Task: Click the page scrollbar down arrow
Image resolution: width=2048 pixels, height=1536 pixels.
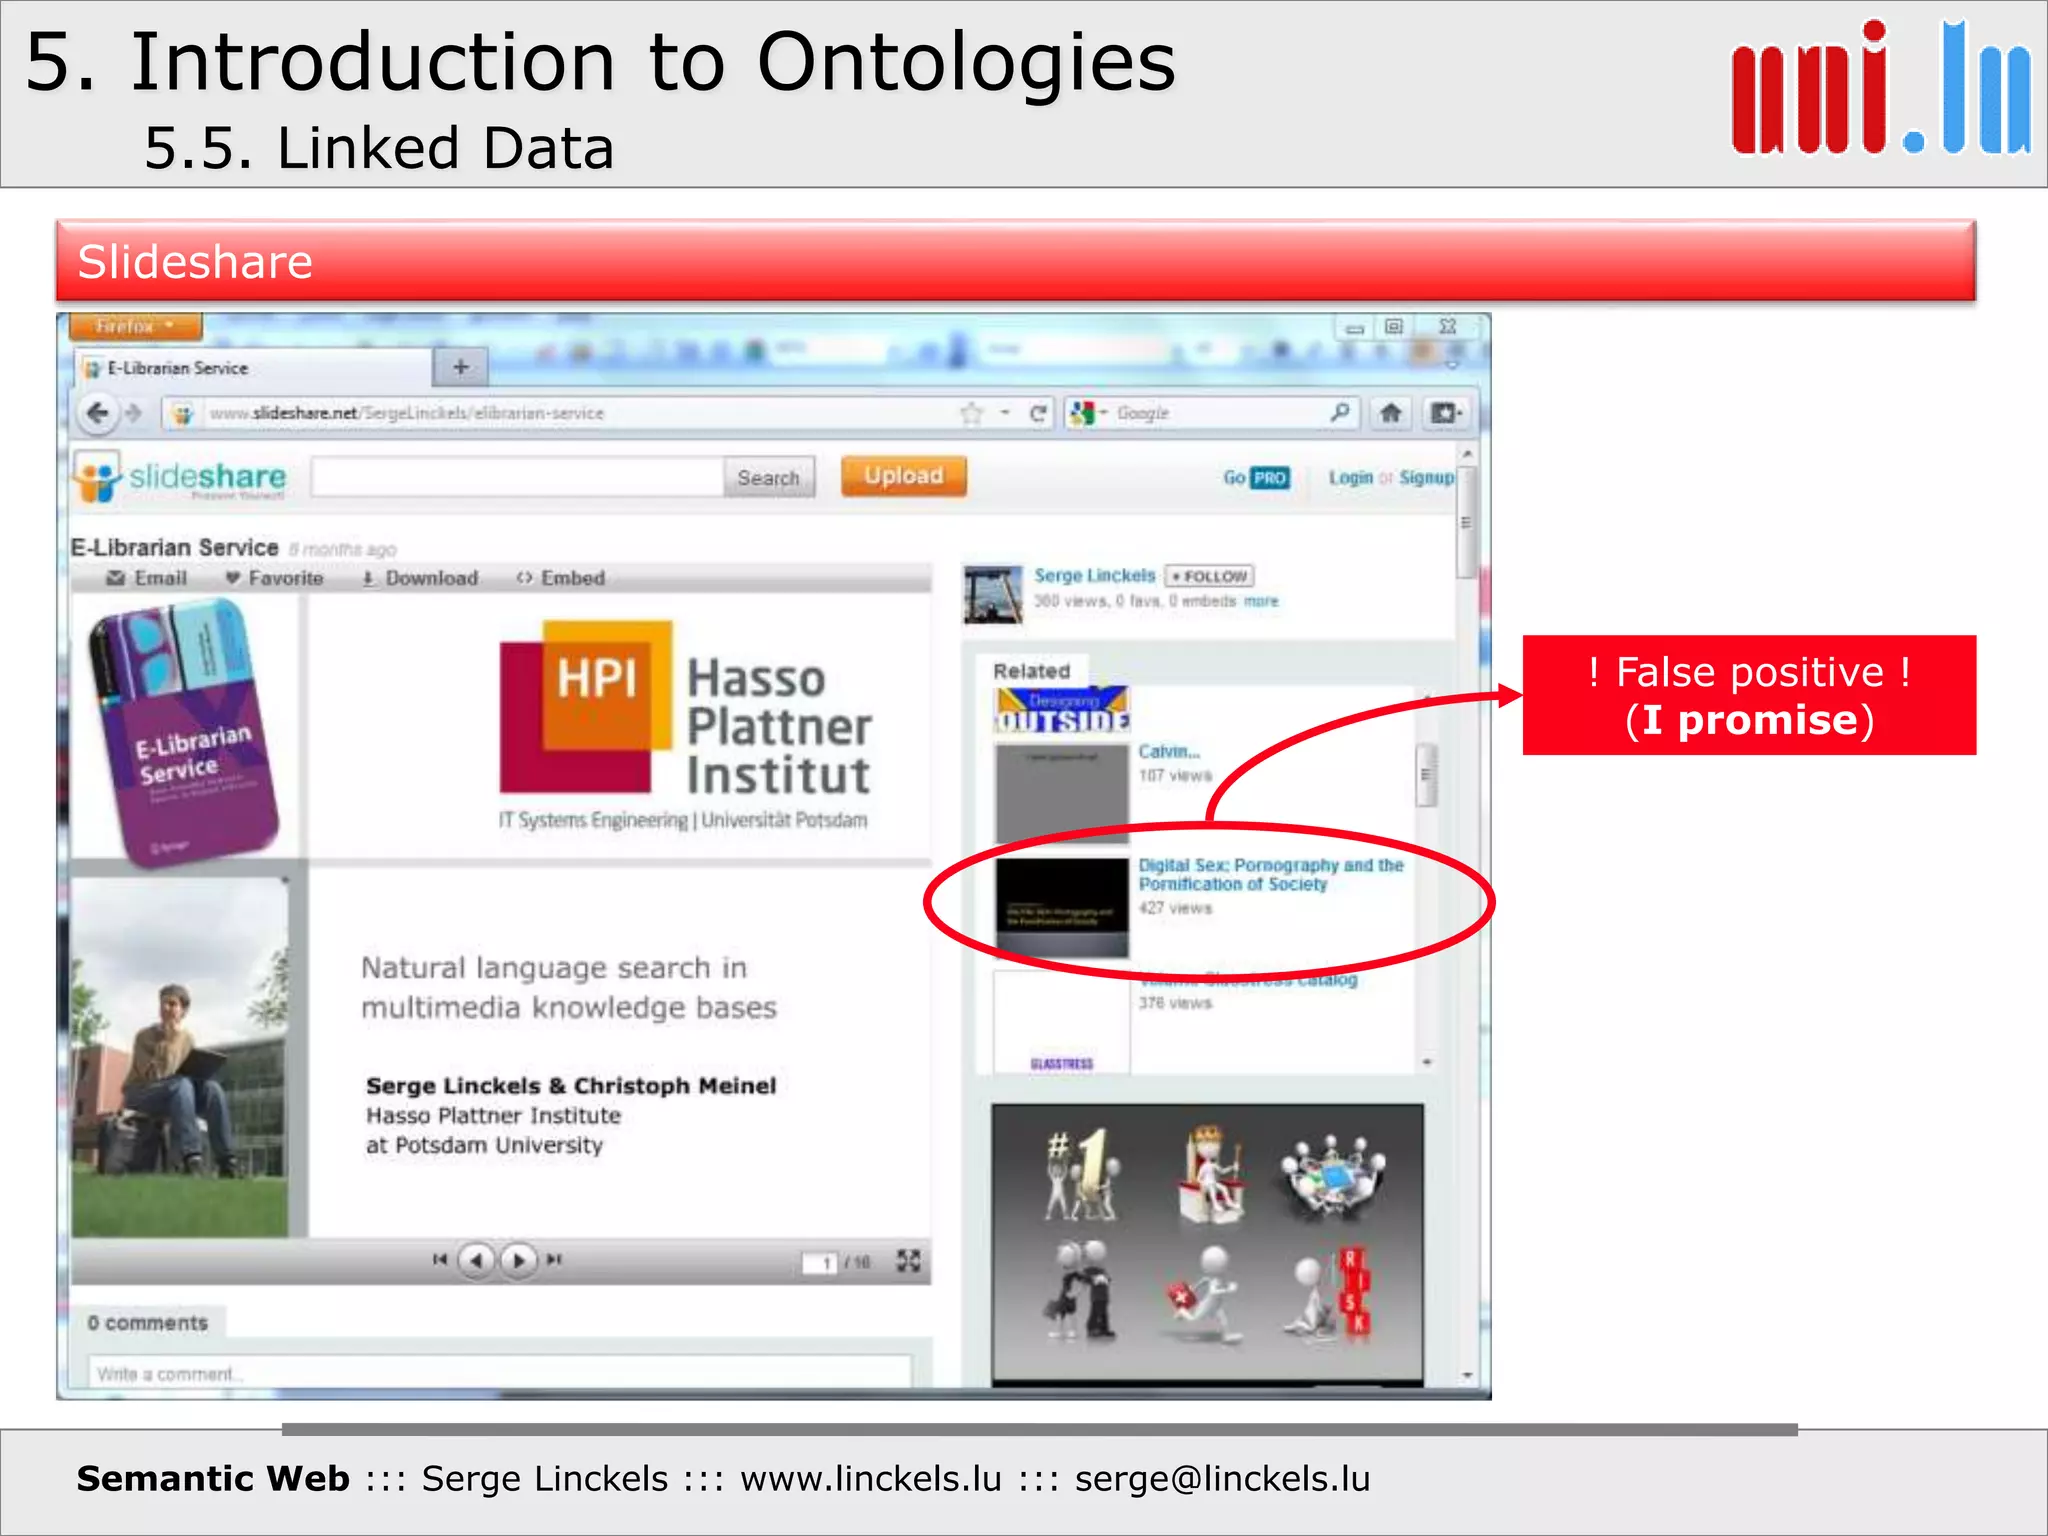Action: tap(1467, 1376)
